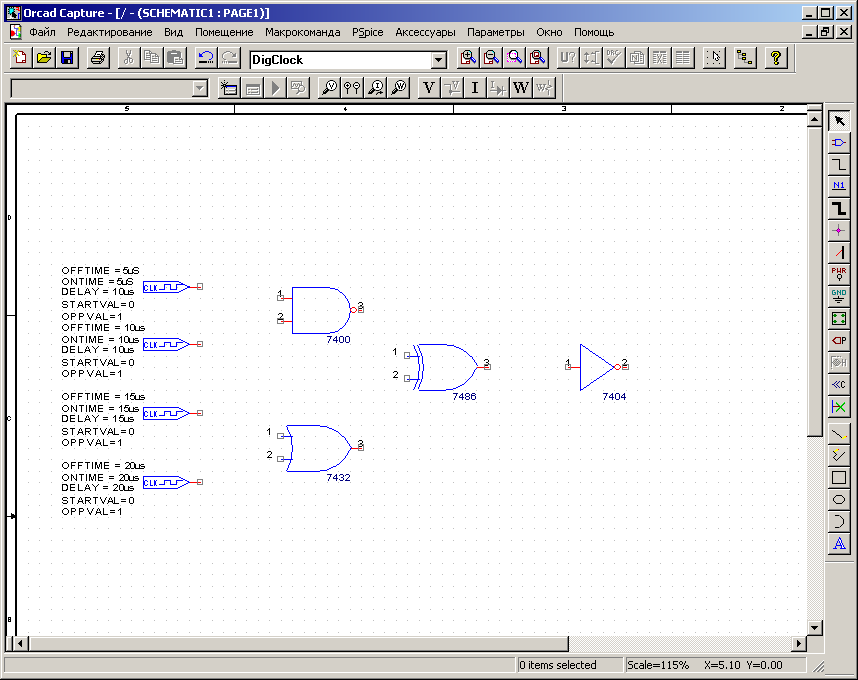Select the Place Ellipse tool
Image resolution: width=858 pixels, height=680 pixels.
tap(839, 499)
